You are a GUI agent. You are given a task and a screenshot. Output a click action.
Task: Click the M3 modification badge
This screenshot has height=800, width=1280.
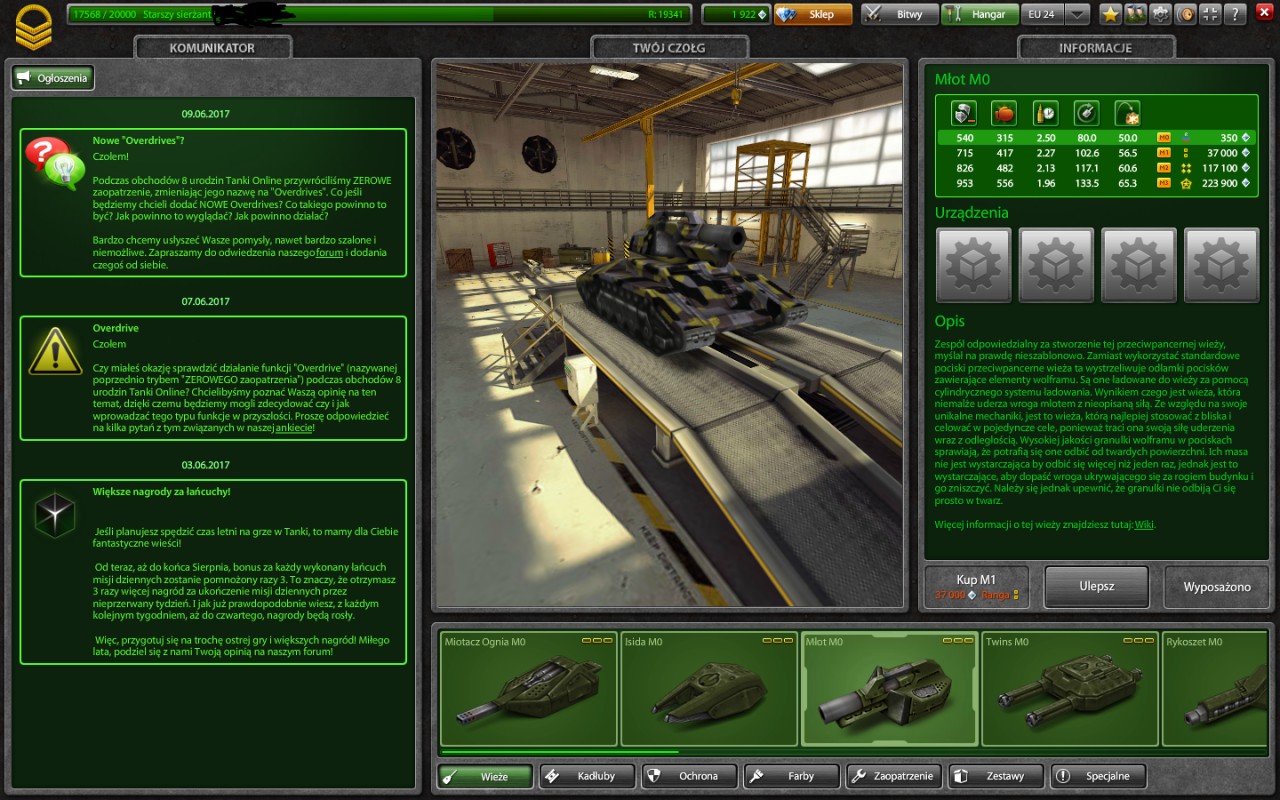pos(1164,183)
